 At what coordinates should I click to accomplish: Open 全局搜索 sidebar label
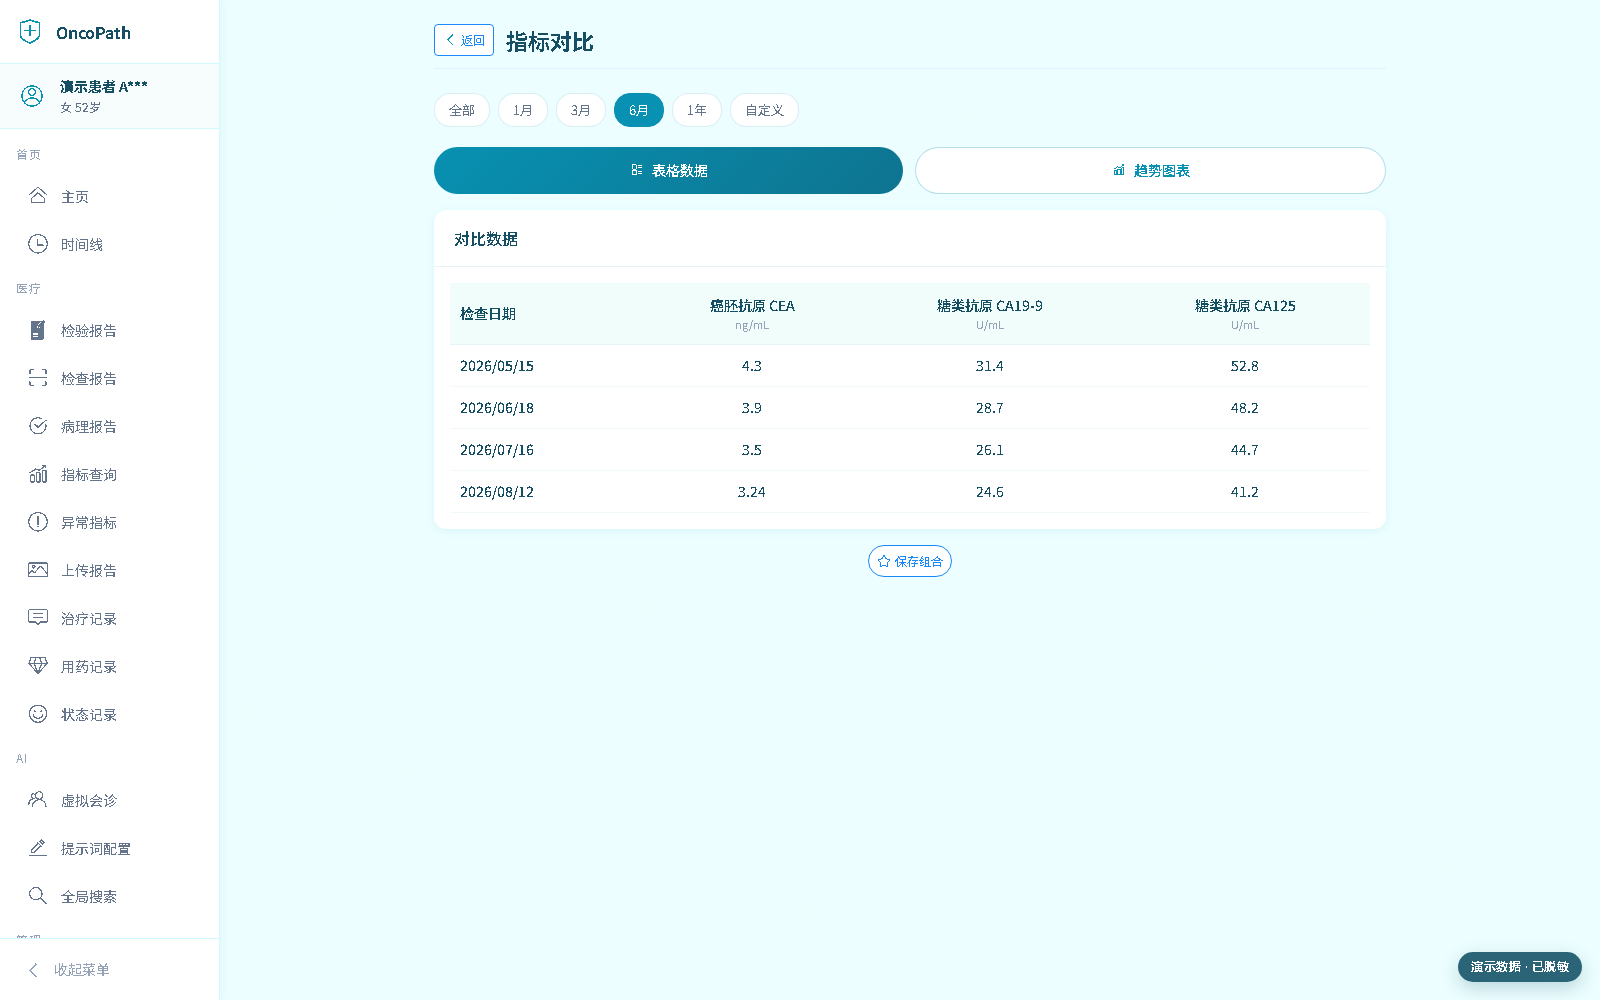89,897
